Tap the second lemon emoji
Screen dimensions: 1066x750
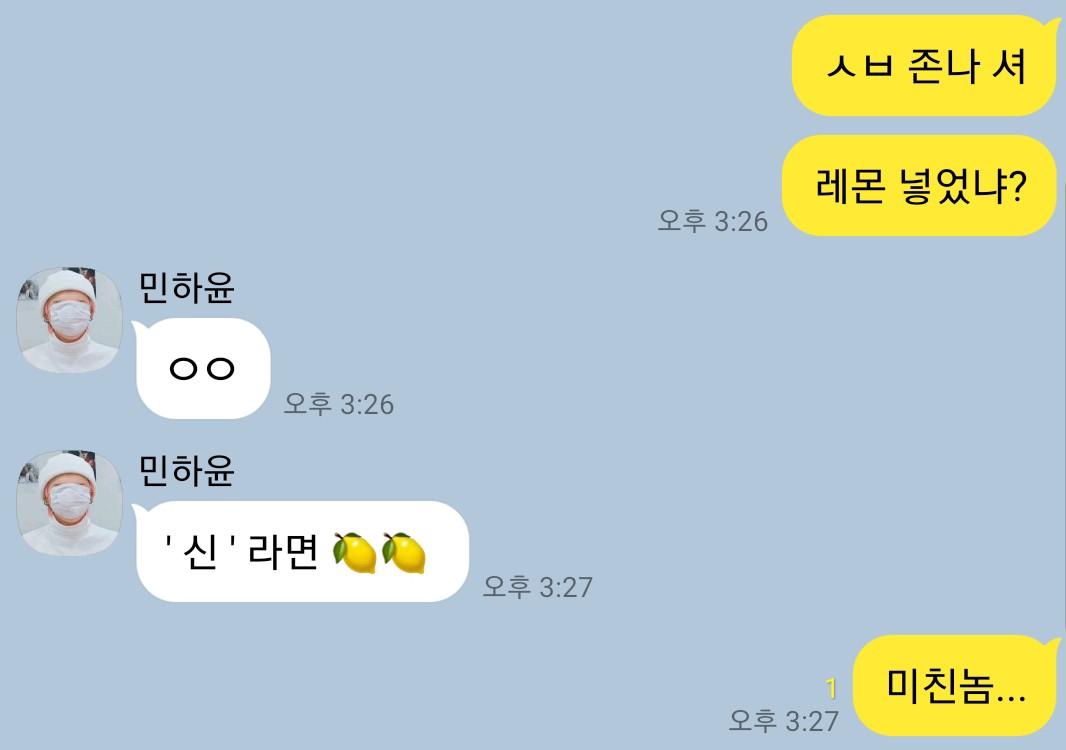click(404, 553)
